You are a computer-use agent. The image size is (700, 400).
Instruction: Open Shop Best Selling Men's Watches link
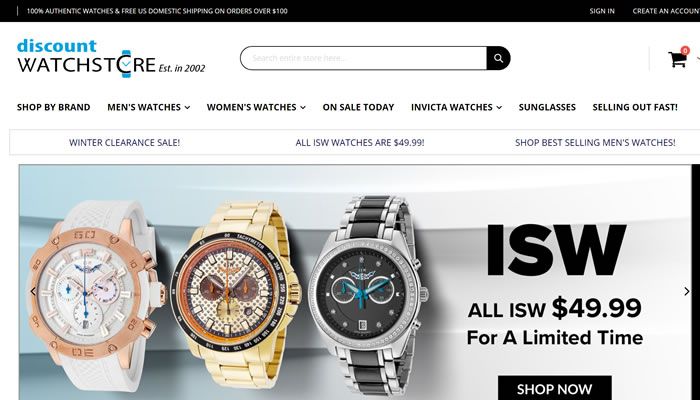[595, 142]
